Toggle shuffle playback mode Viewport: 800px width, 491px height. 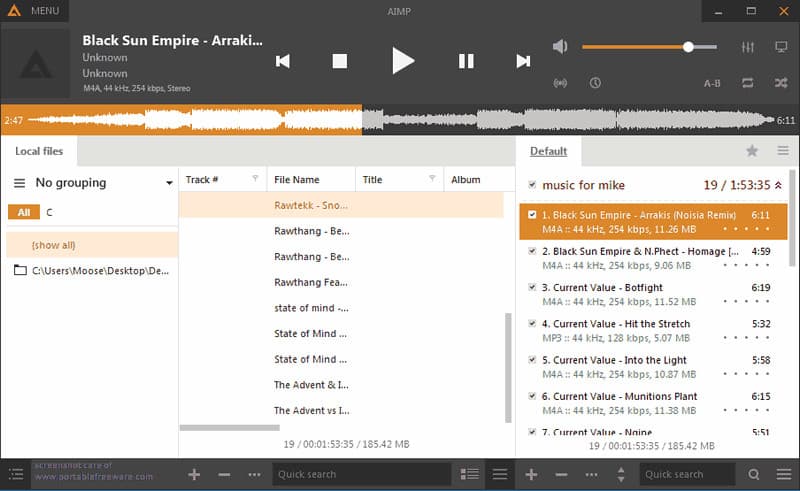(781, 83)
